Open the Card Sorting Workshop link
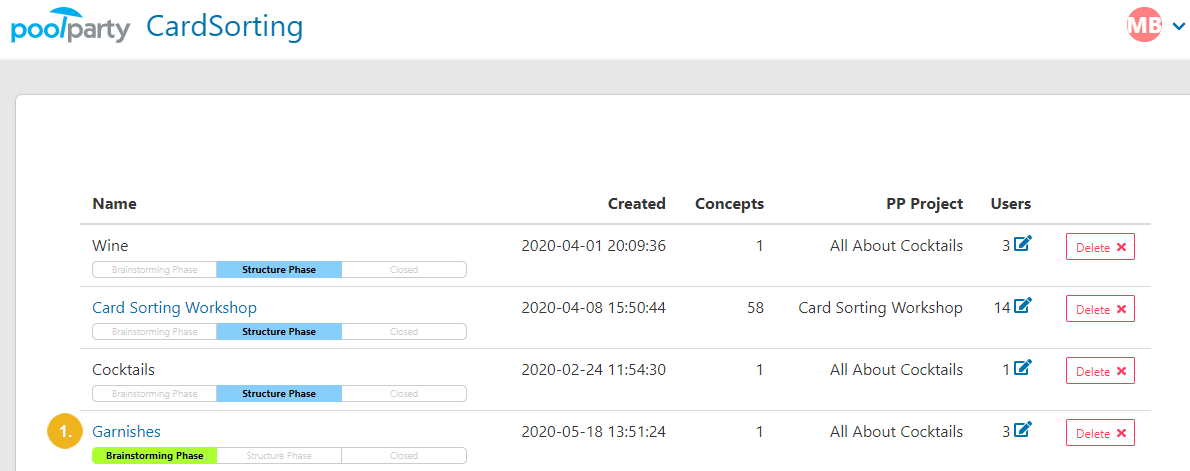 [175, 307]
